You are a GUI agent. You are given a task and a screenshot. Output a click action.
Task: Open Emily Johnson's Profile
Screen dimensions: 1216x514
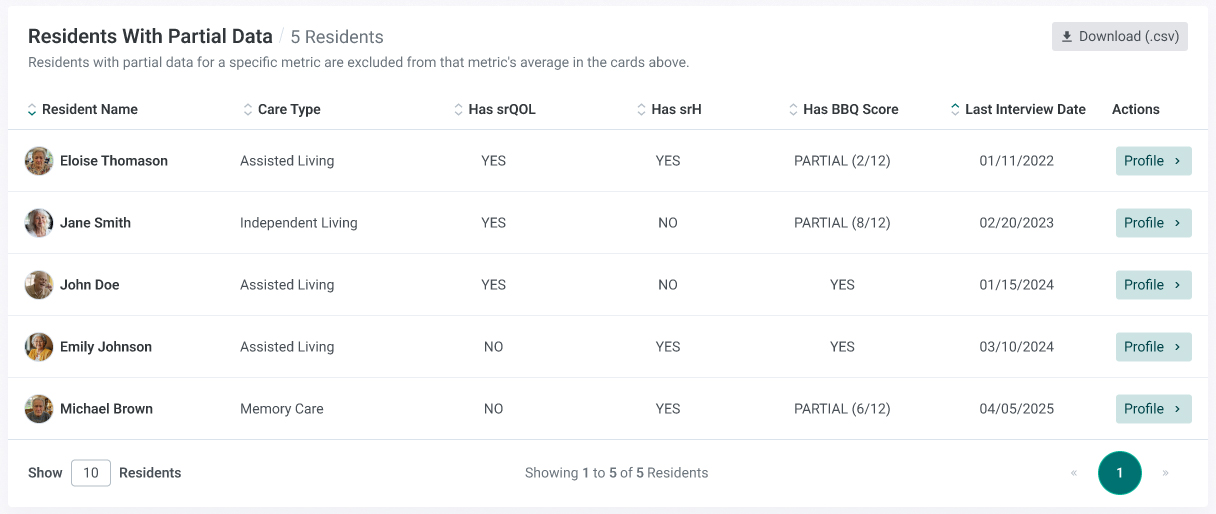(1153, 347)
